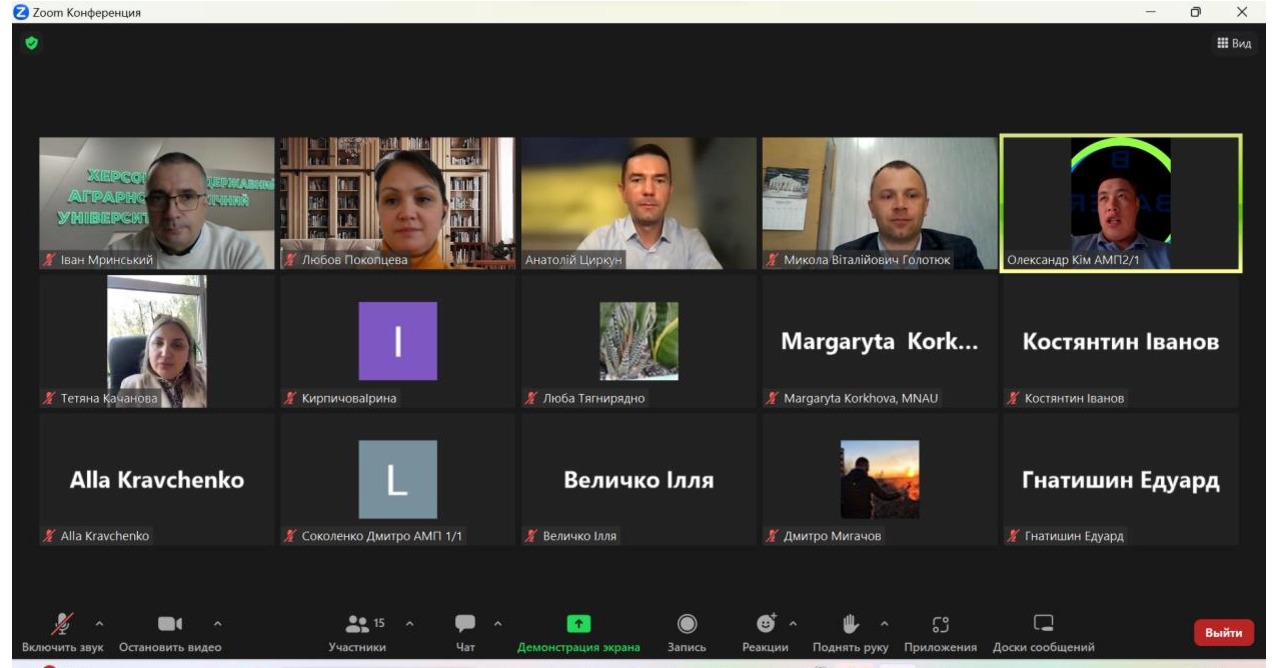Click gray L avatar of Соколенко Дмитро
Image resolution: width=1272 pixels, height=668 pixels.
[398, 479]
